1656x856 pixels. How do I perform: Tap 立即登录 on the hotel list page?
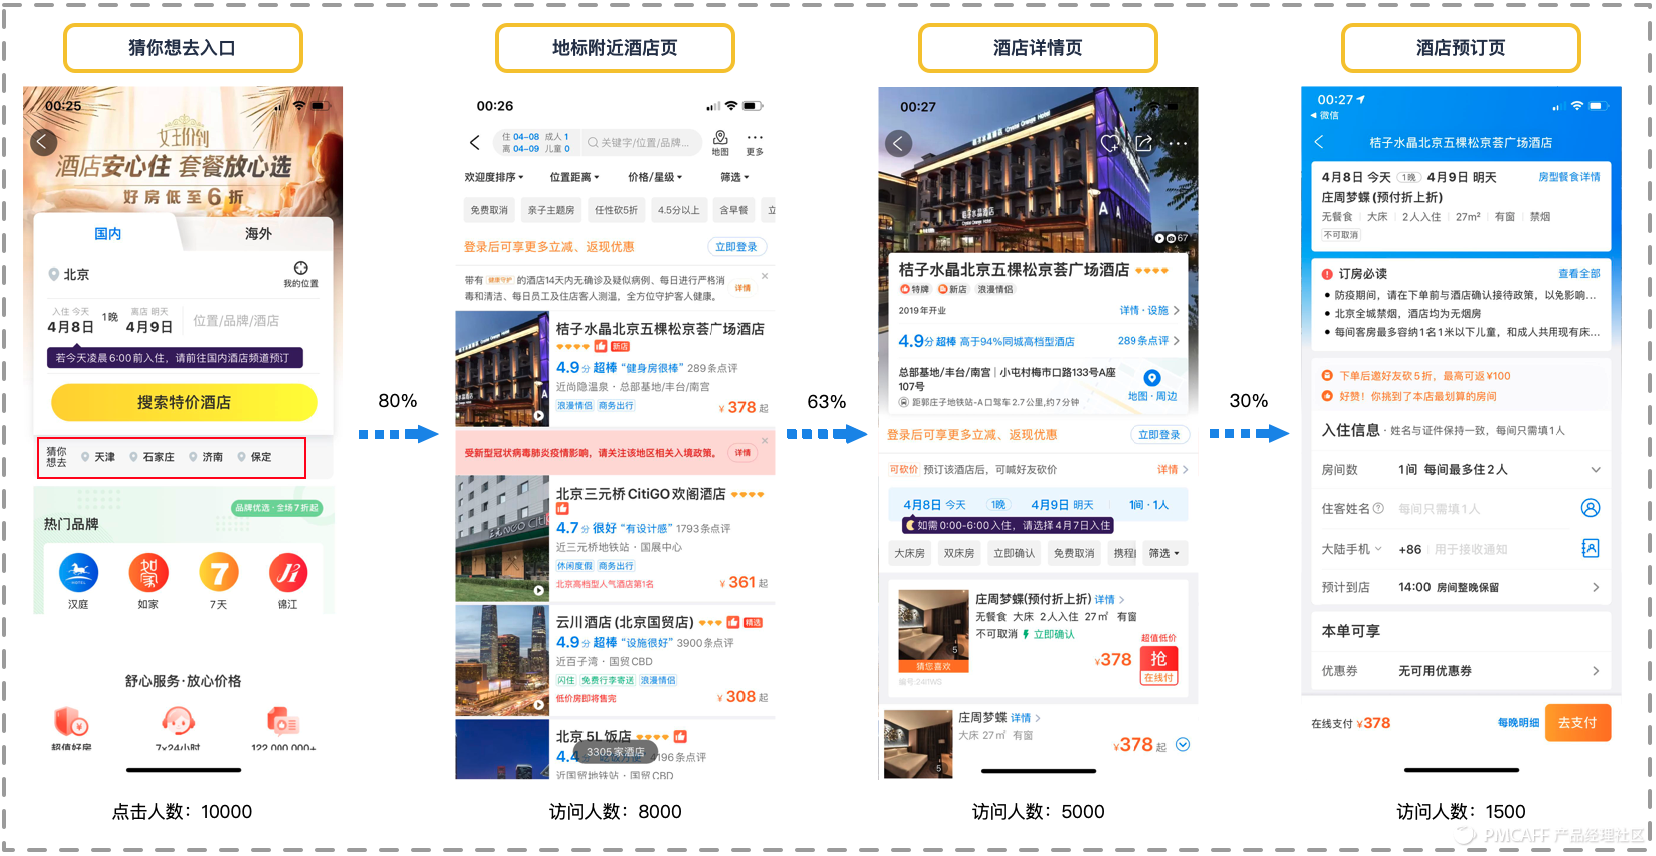[737, 247]
